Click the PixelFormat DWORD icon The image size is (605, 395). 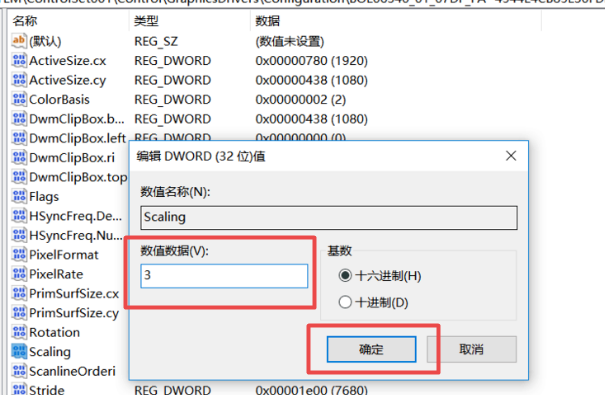pyautogui.click(x=19, y=254)
